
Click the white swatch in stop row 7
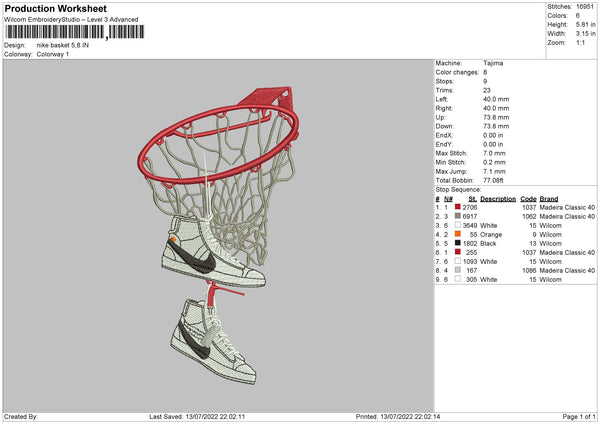(x=458, y=261)
